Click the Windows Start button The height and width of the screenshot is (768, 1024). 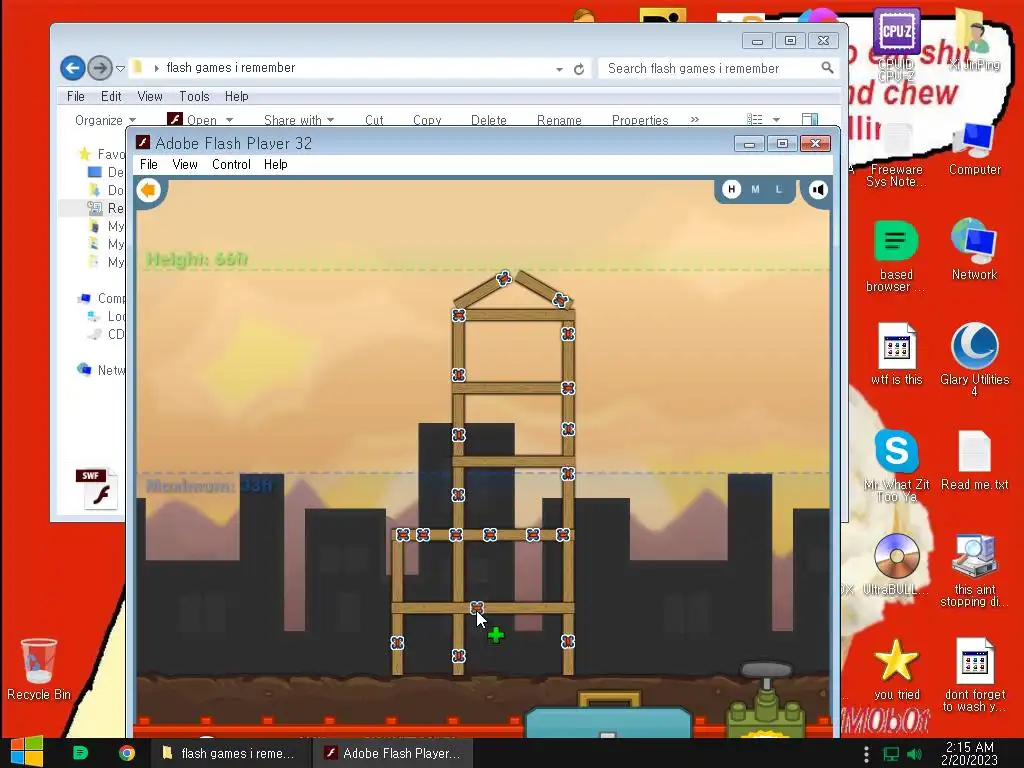pos(27,753)
